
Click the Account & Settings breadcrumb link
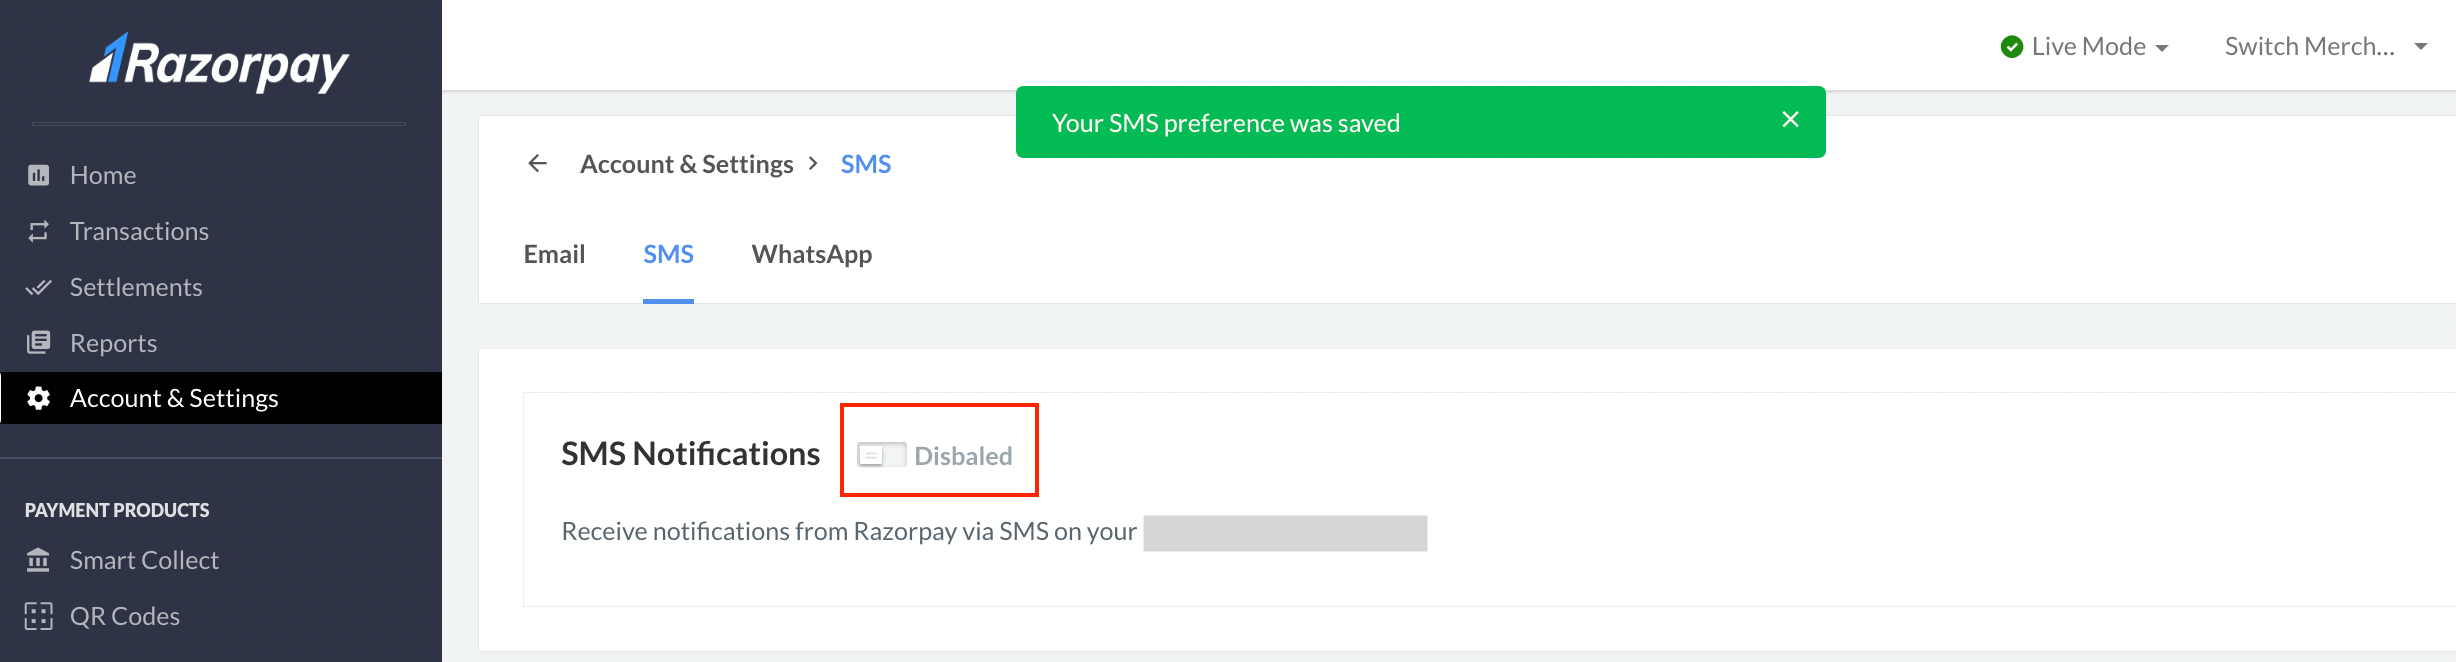[x=686, y=164]
